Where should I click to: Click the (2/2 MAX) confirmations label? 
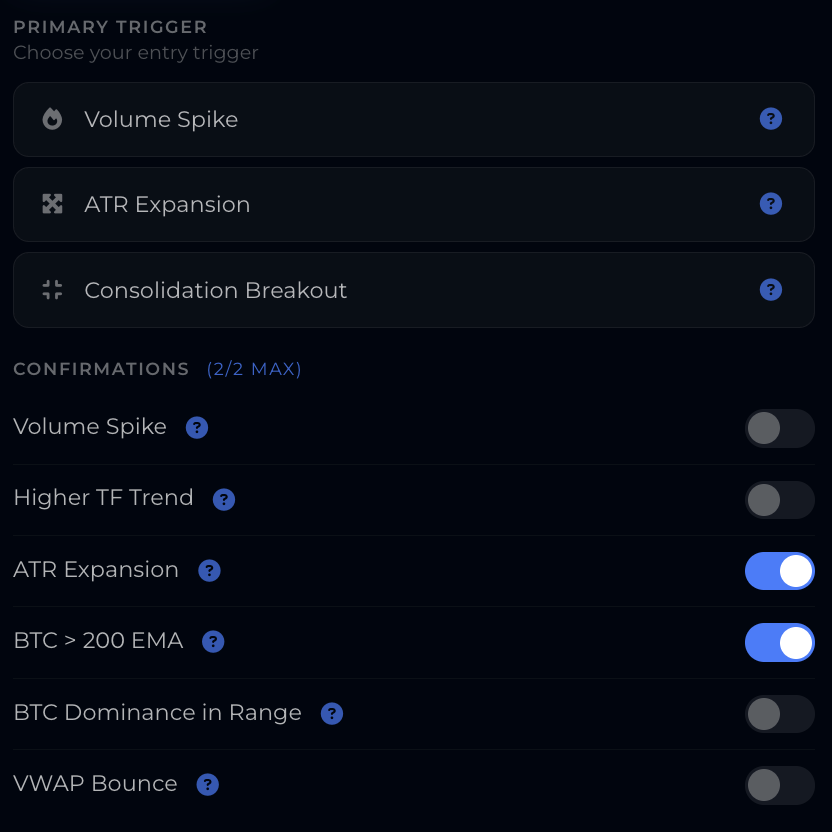[x=254, y=369]
